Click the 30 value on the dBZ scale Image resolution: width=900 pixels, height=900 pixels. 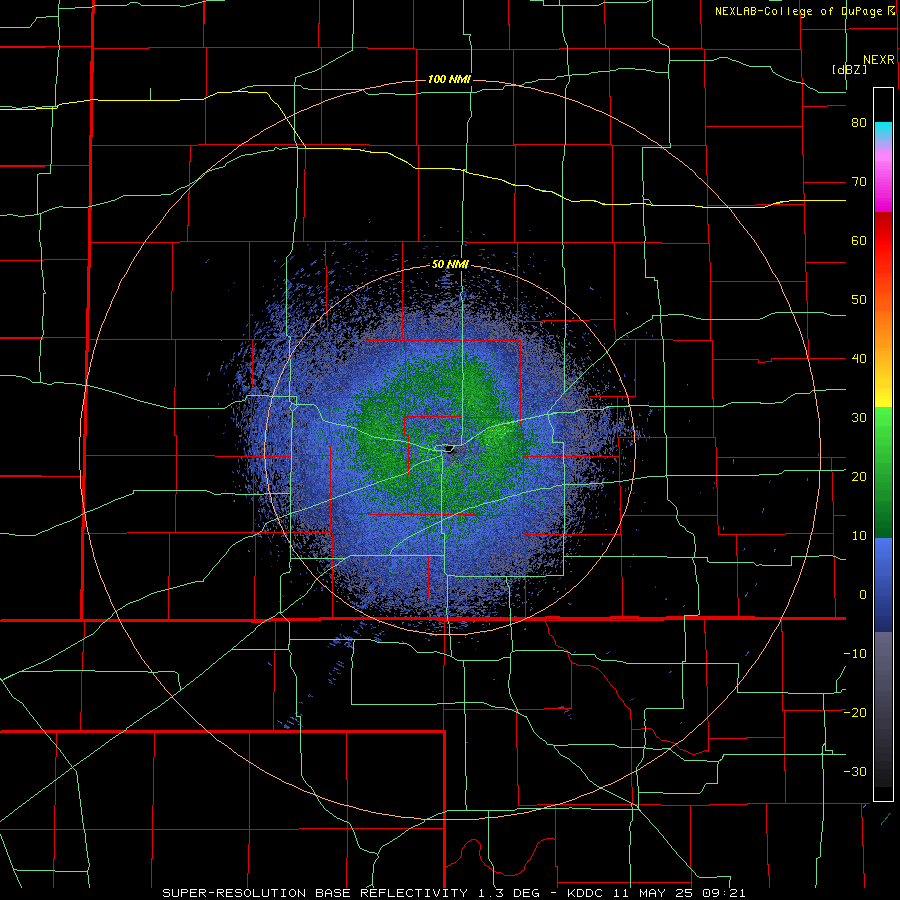[859, 418]
